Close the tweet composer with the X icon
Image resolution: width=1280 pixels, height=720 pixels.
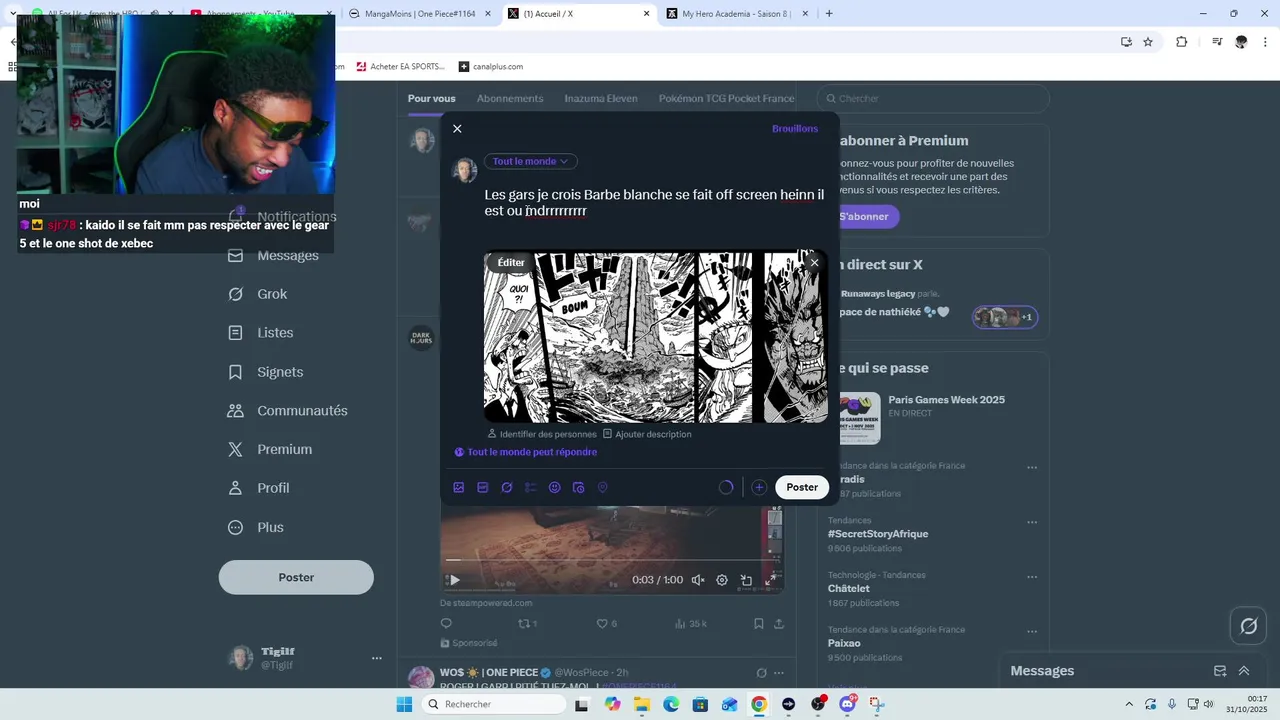pyautogui.click(x=457, y=129)
